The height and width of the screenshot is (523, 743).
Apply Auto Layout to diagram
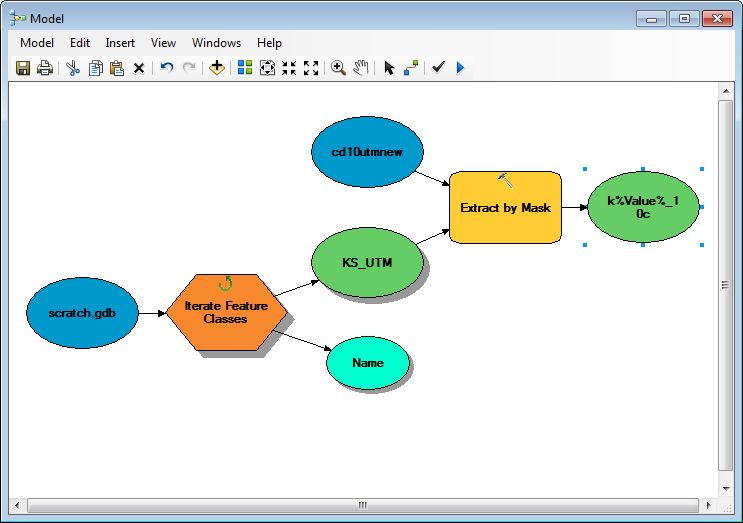(x=245, y=68)
